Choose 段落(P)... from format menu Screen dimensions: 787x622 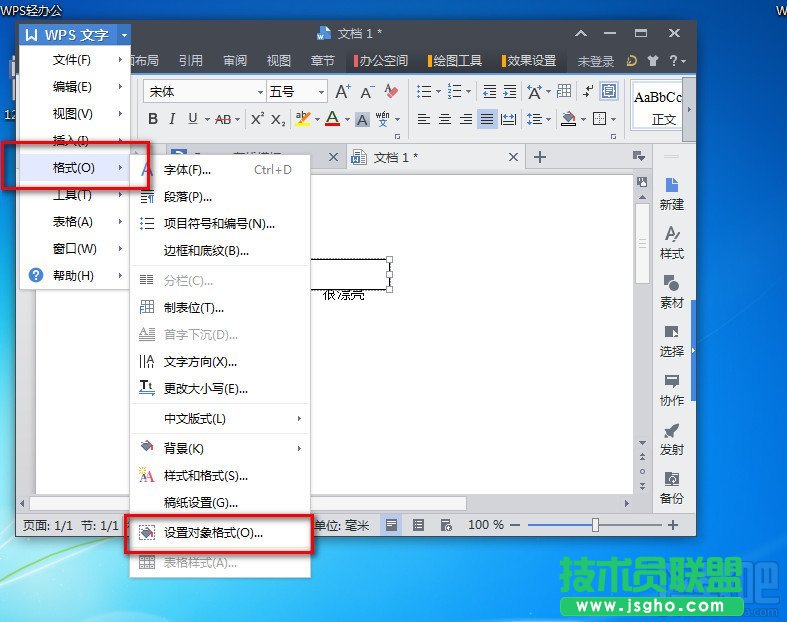(x=220, y=197)
